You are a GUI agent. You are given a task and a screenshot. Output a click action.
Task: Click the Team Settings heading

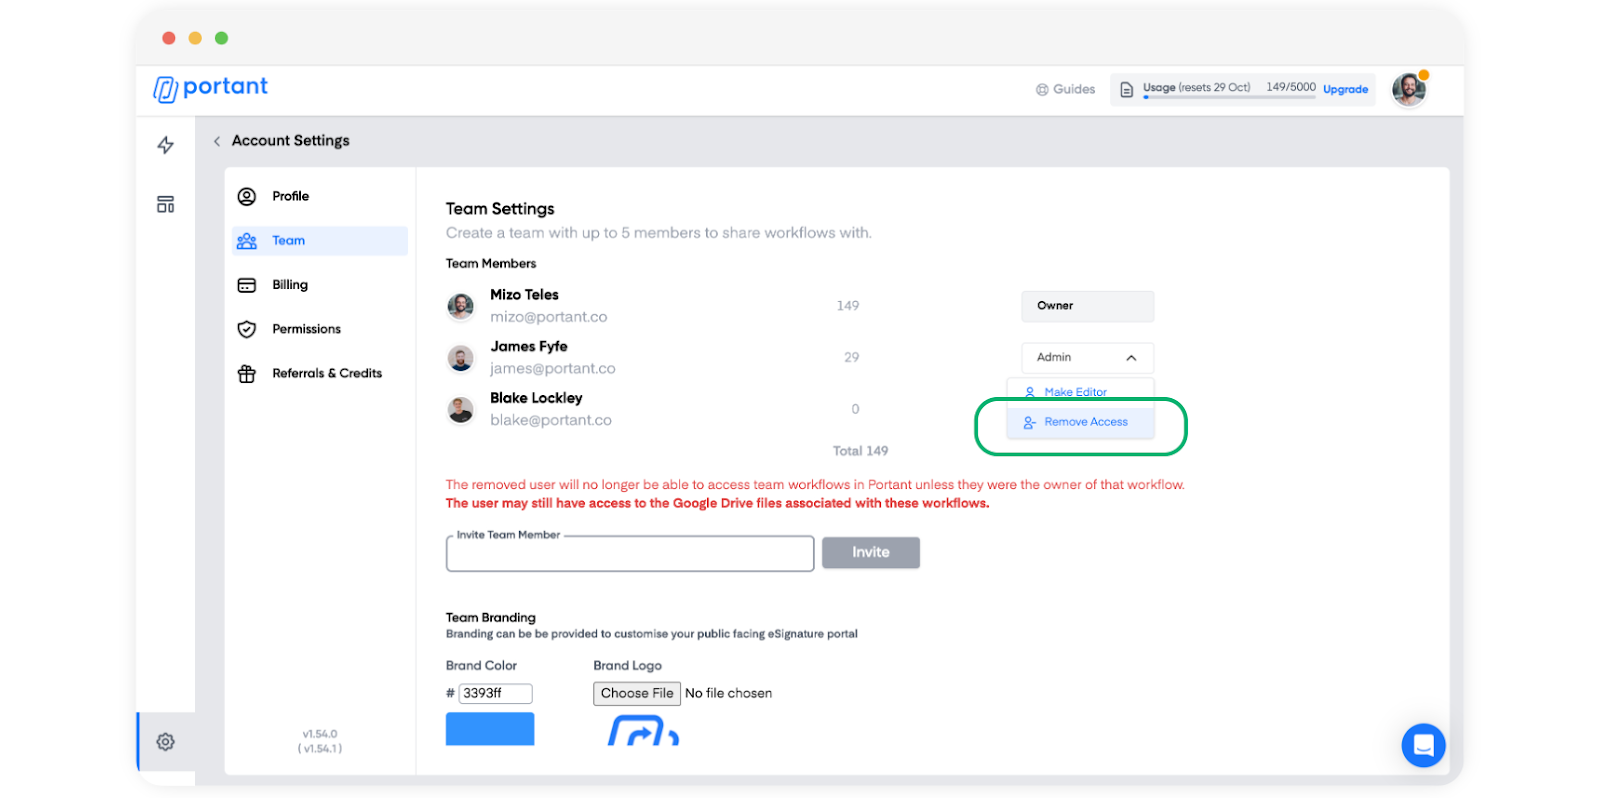pos(500,209)
